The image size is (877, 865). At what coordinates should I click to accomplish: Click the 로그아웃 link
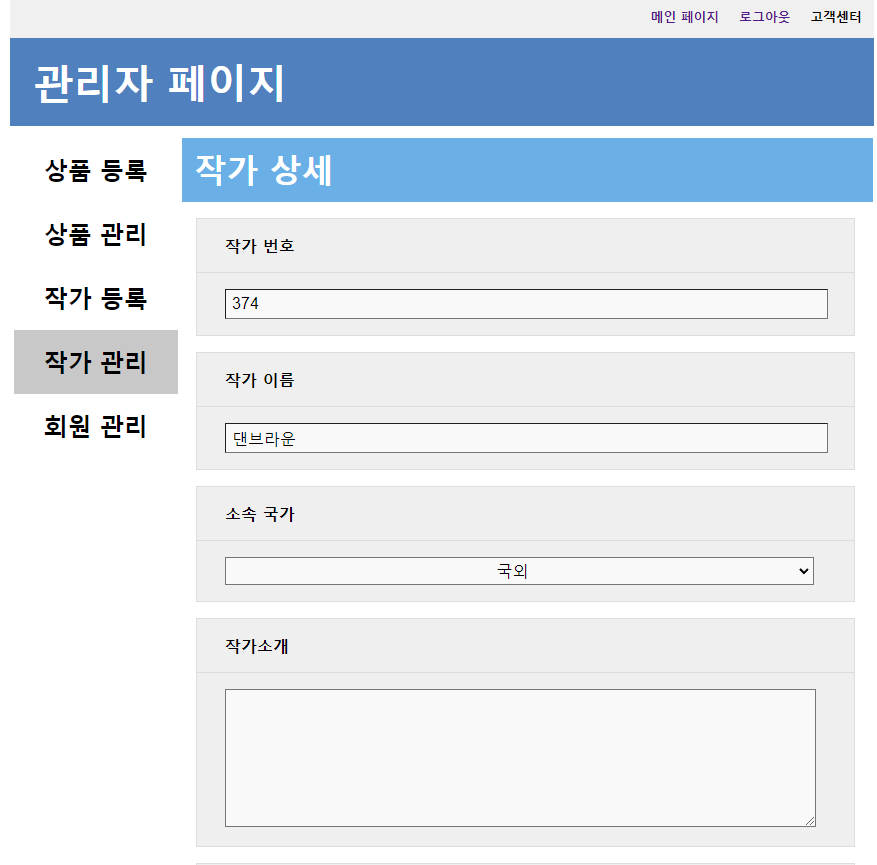point(764,17)
